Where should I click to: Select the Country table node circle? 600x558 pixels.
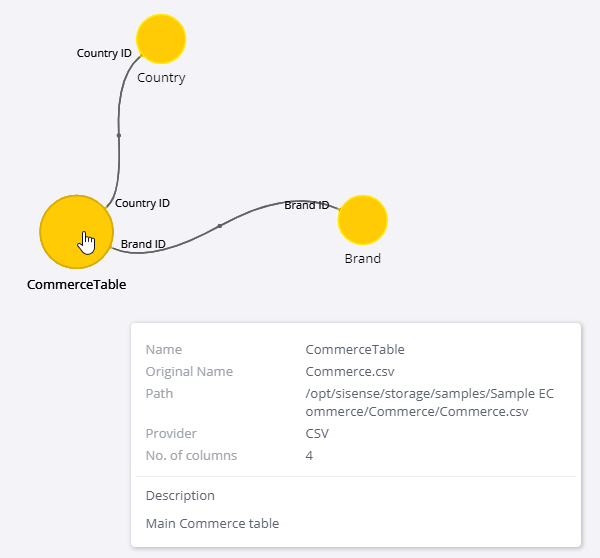tap(161, 39)
